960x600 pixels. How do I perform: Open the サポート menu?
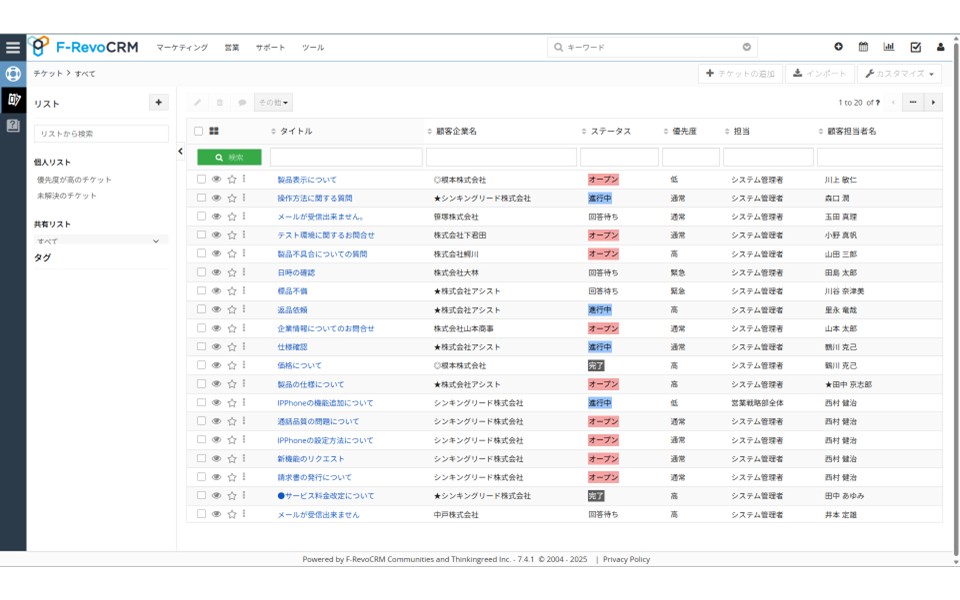271,47
